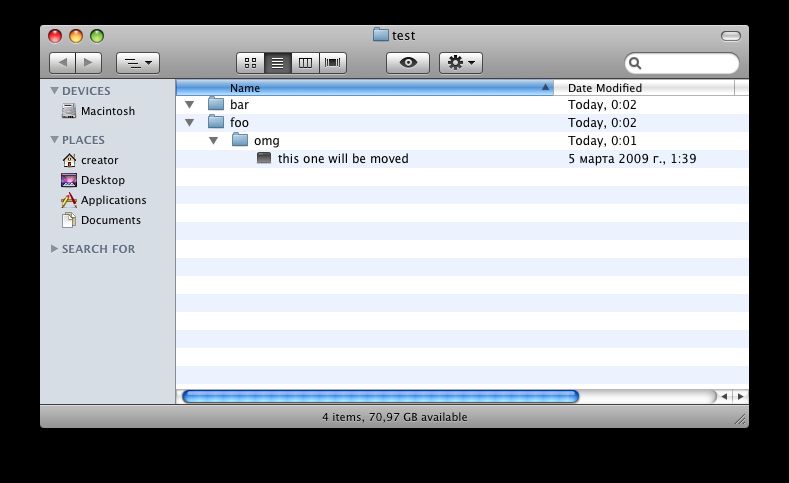Sort by Date Modified column header

[x=644, y=88]
